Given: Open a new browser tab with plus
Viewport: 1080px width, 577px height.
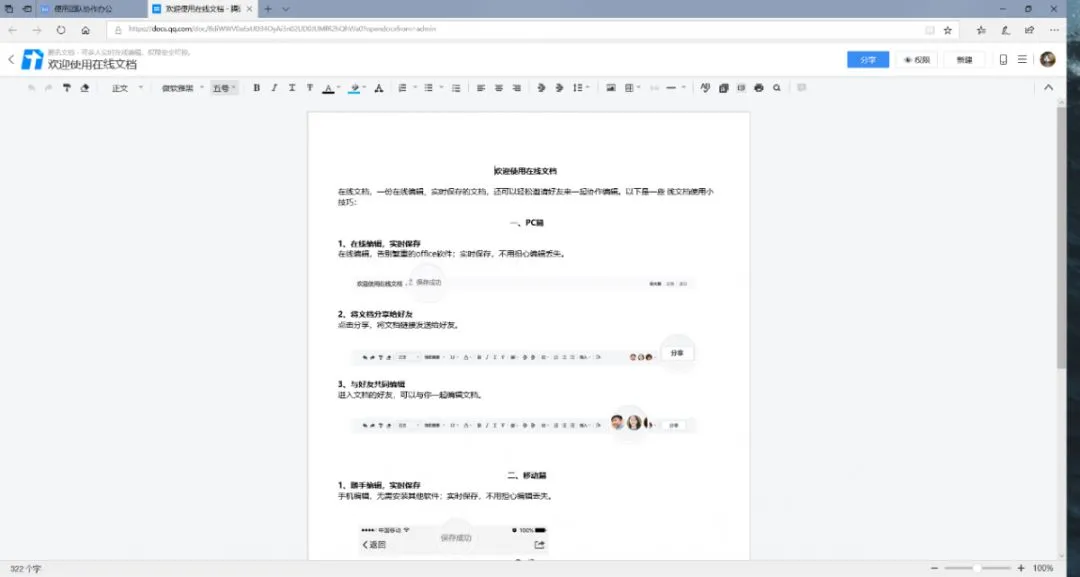Looking at the screenshot, I should (x=268, y=9).
